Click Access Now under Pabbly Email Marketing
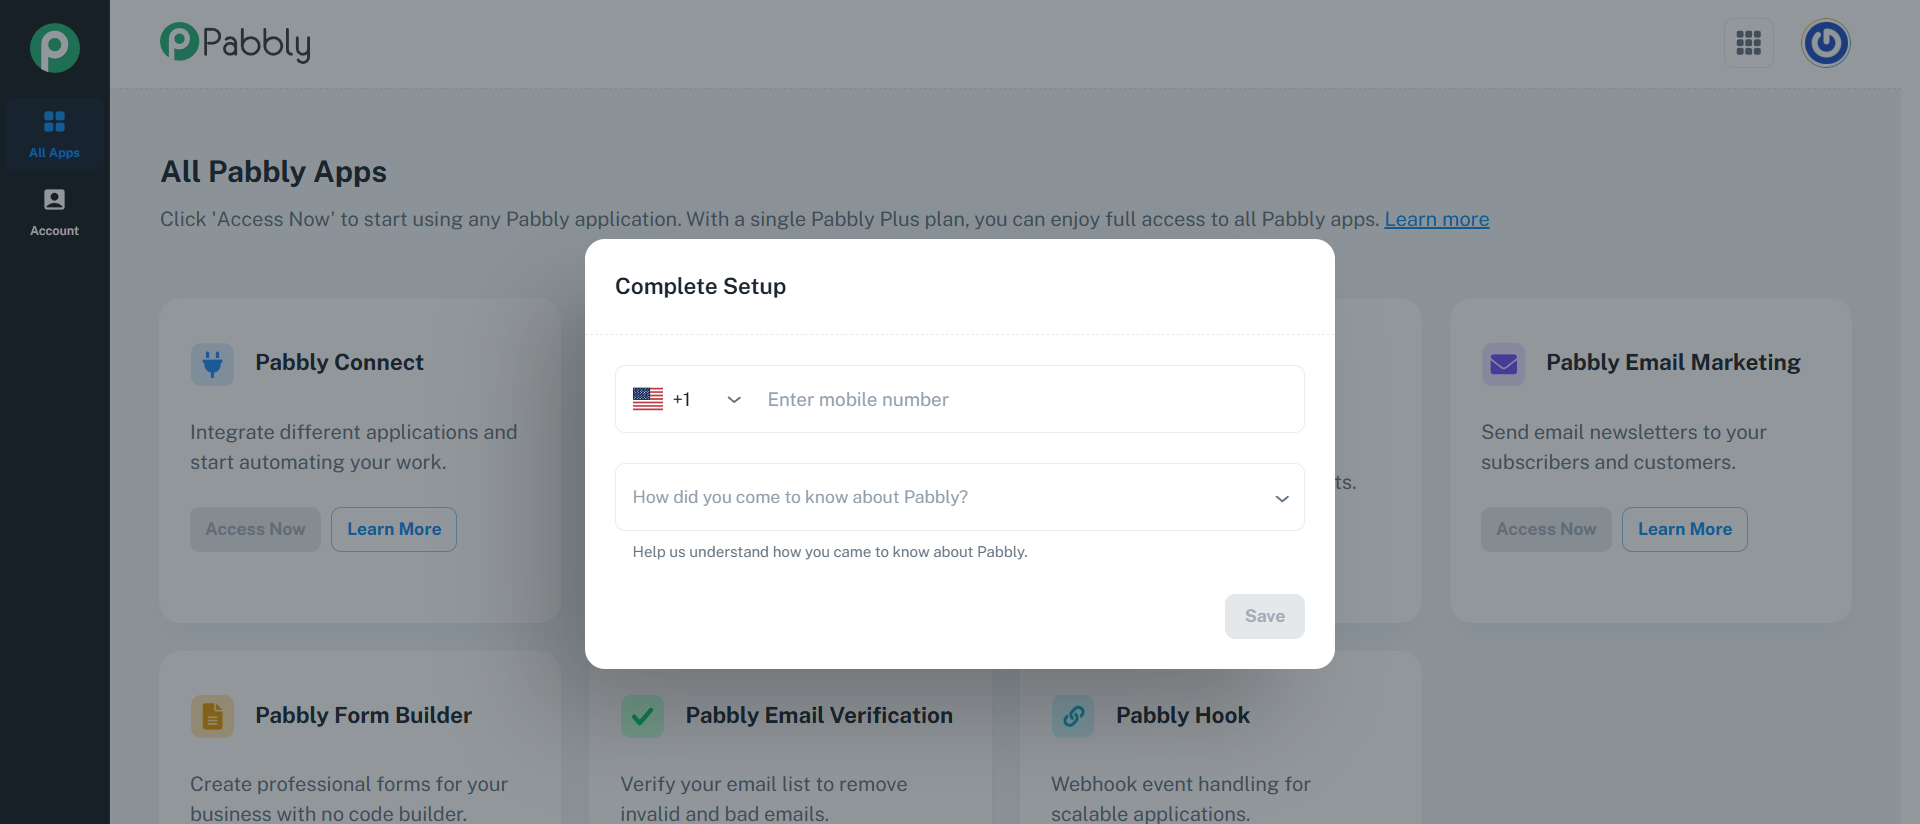The height and width of the screenshot is (824, 1920). 1546,529
